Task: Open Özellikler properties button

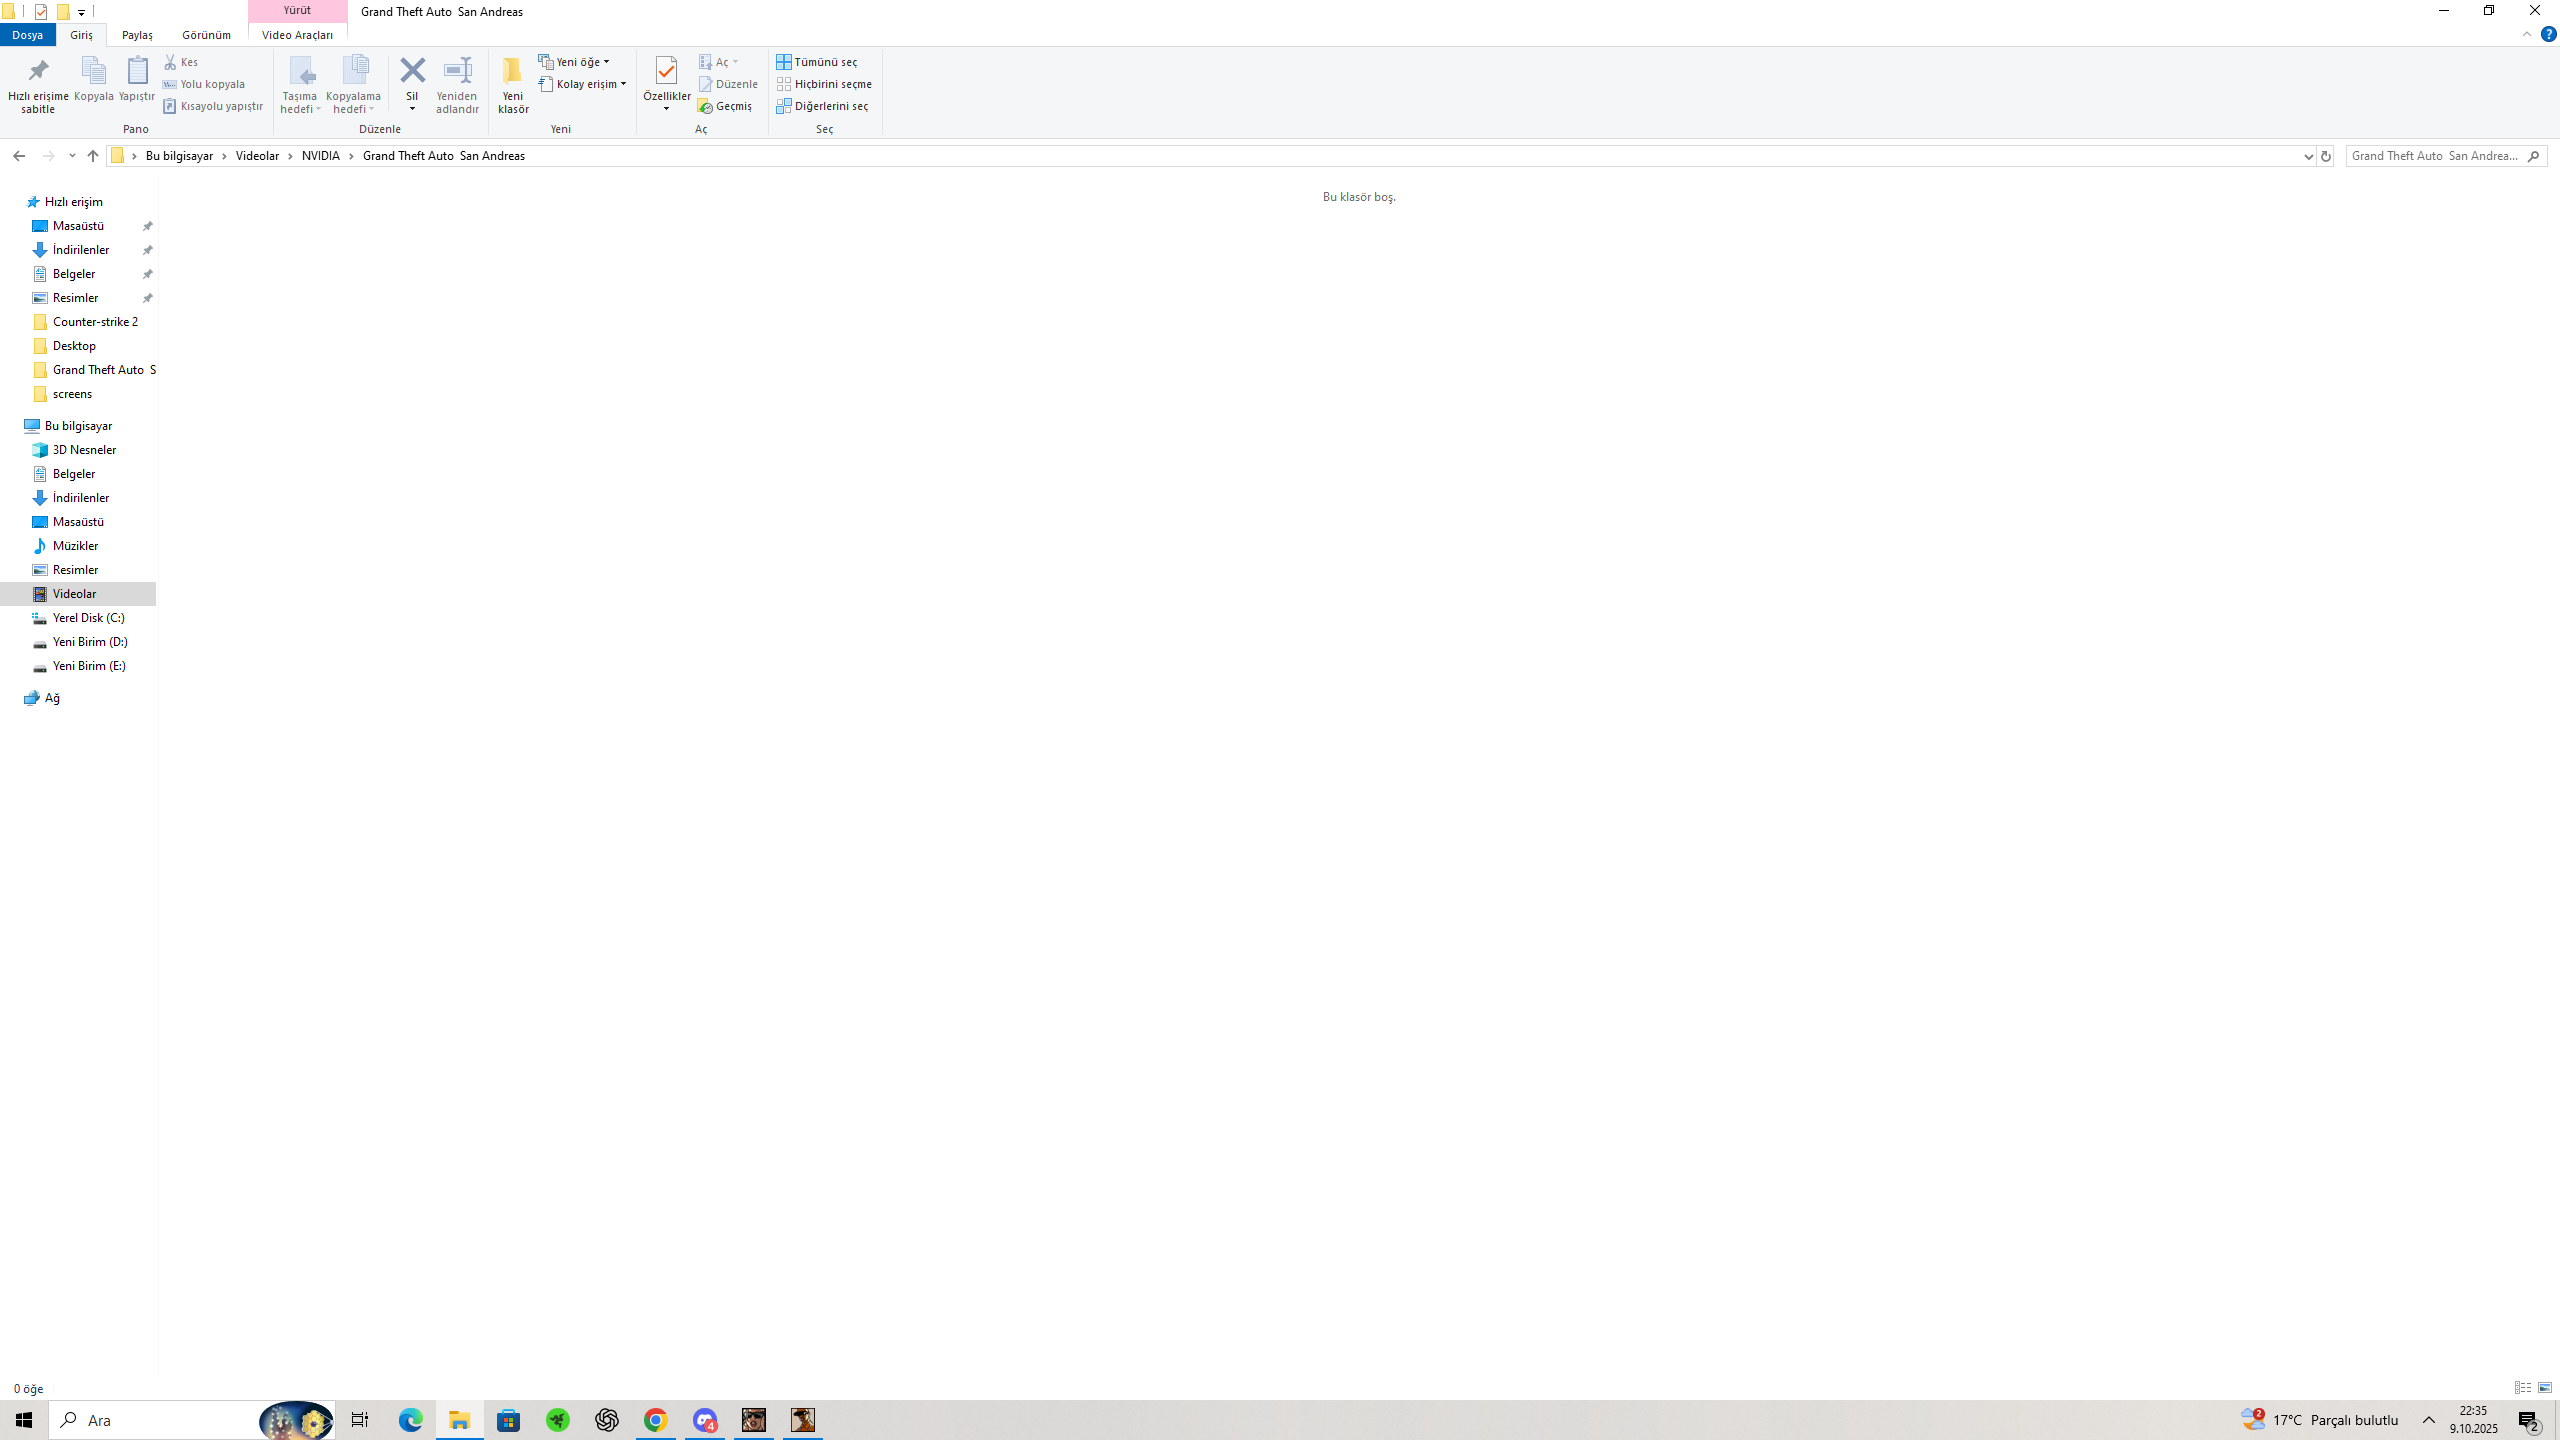Action: [x=666, y=85]
